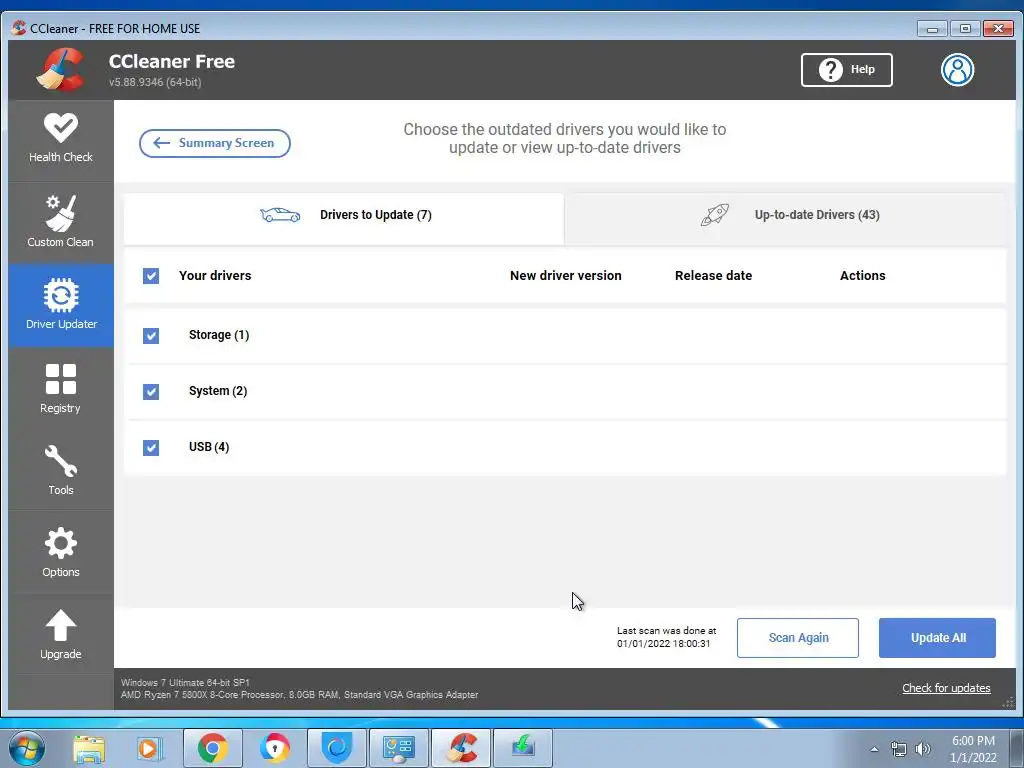Open the user account profile icon
The width and height of the screenshot is (1024, 768).
tap(957, 70)
